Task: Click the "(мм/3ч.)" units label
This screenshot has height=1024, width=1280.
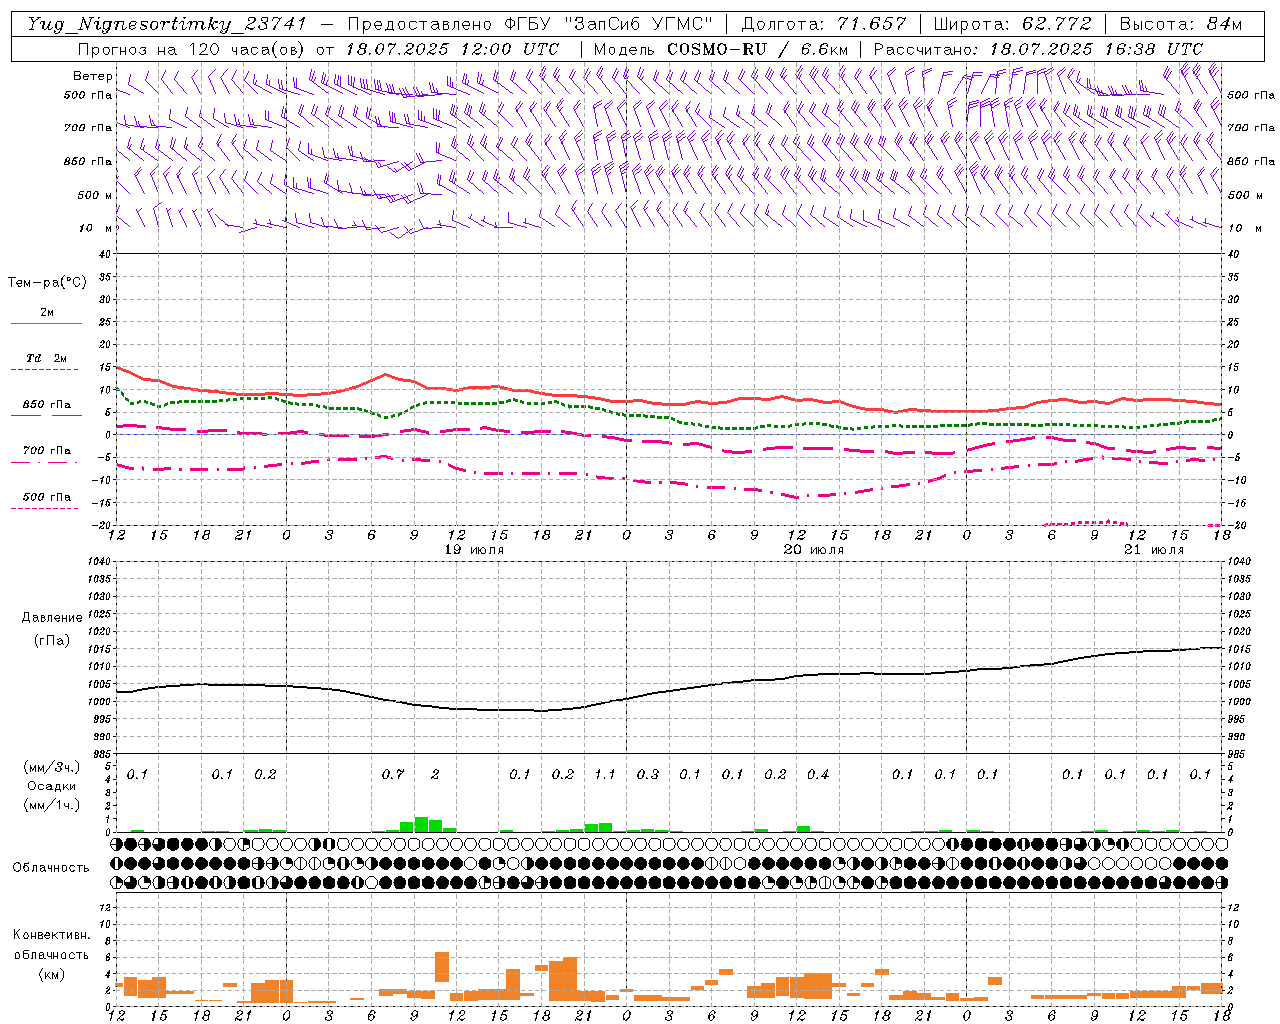Action: [52, 767]
